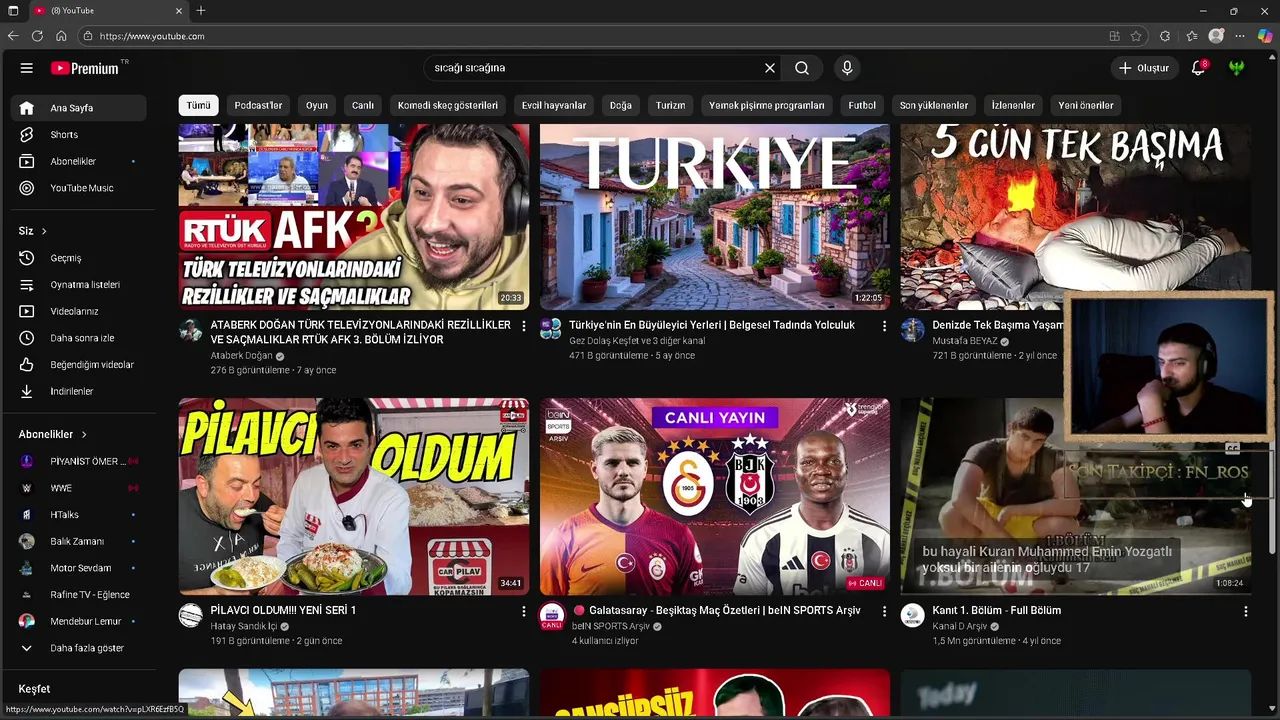The width and height of the screenshot is (1280, 720).
Task: Open options menu for Galatasaray - Beşiktaş video
Action: coord(884,611)
